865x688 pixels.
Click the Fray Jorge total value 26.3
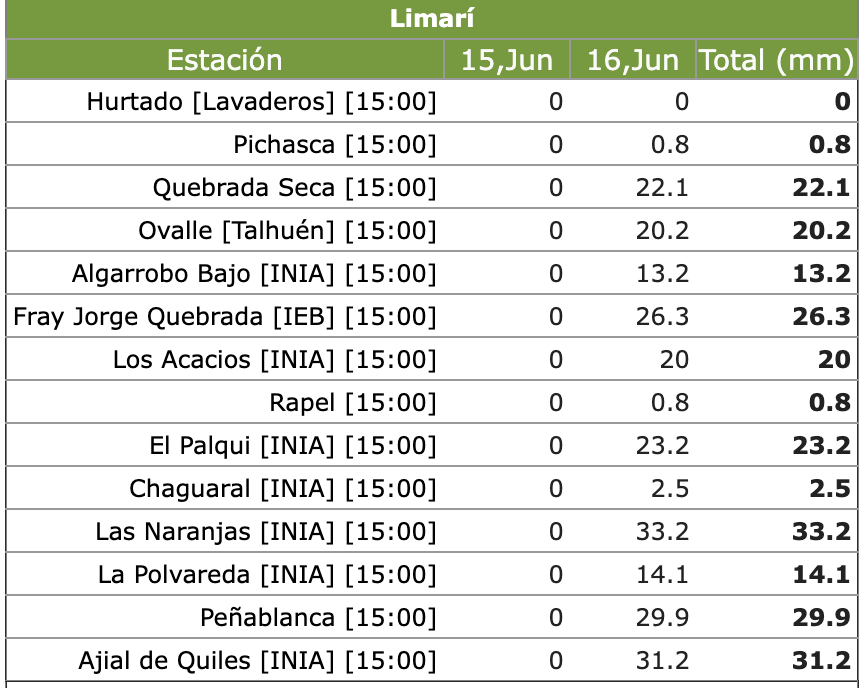821,317
